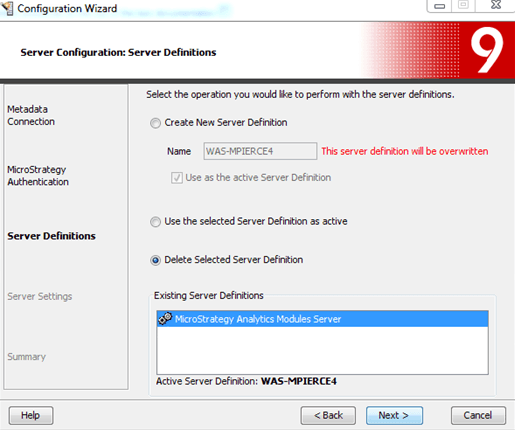This screenshot has height=430, width=515.
Task: Click the red overwritten warning text
Action: point(405,151)
